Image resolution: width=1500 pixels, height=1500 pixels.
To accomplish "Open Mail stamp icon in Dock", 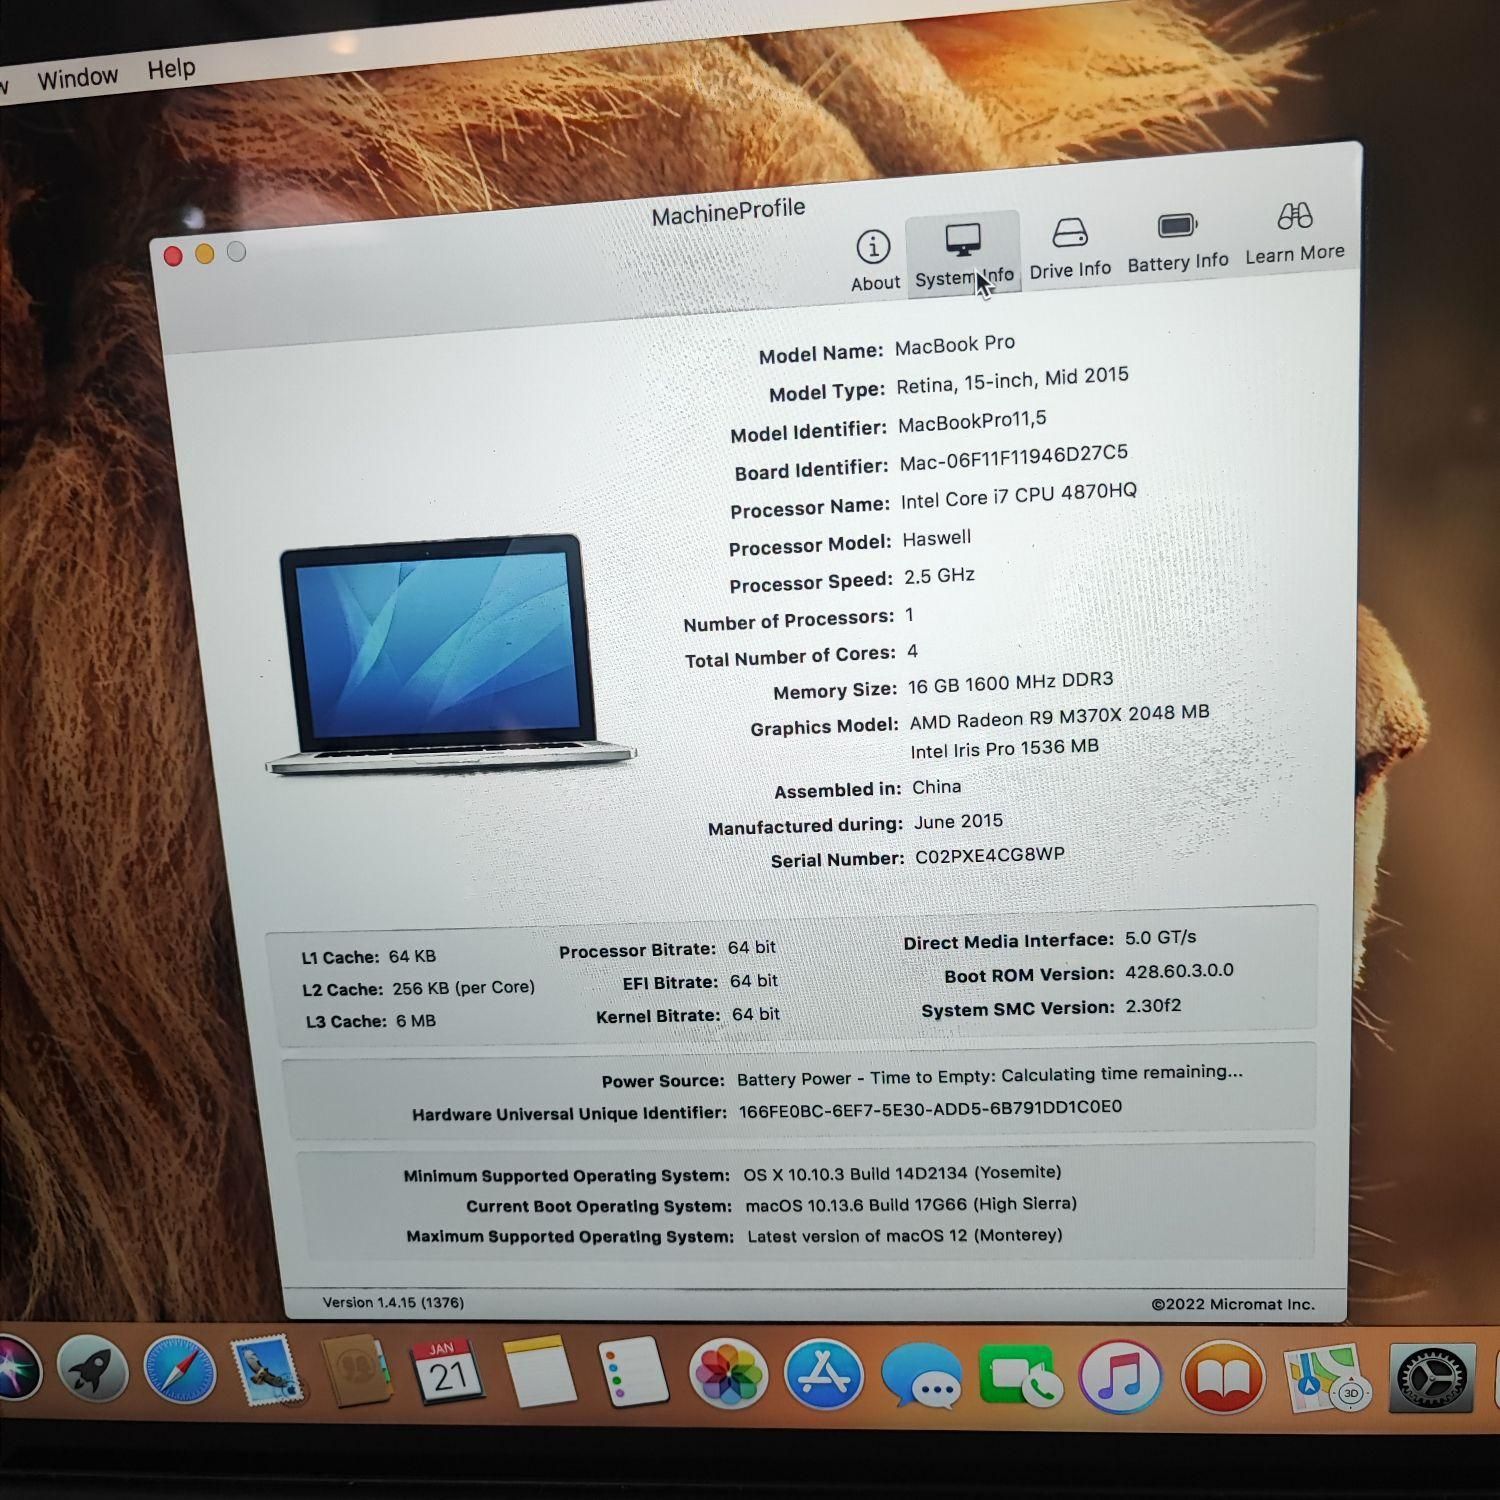I will click(267, 1370).
